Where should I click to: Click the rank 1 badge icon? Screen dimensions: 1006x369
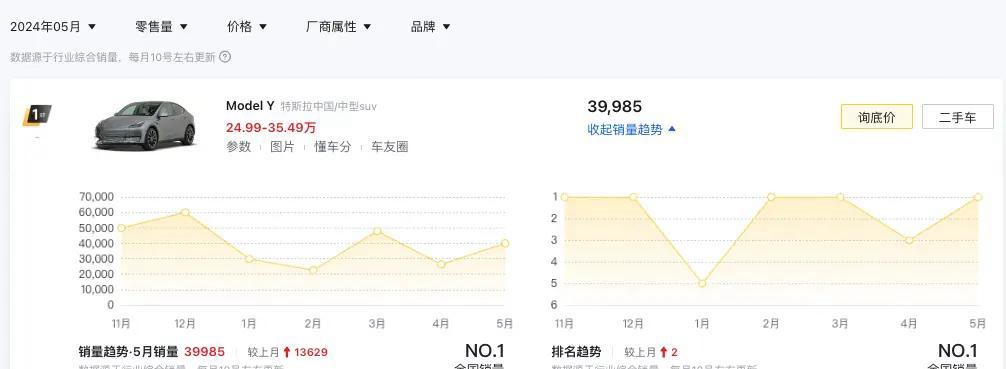tap(37, 115)
